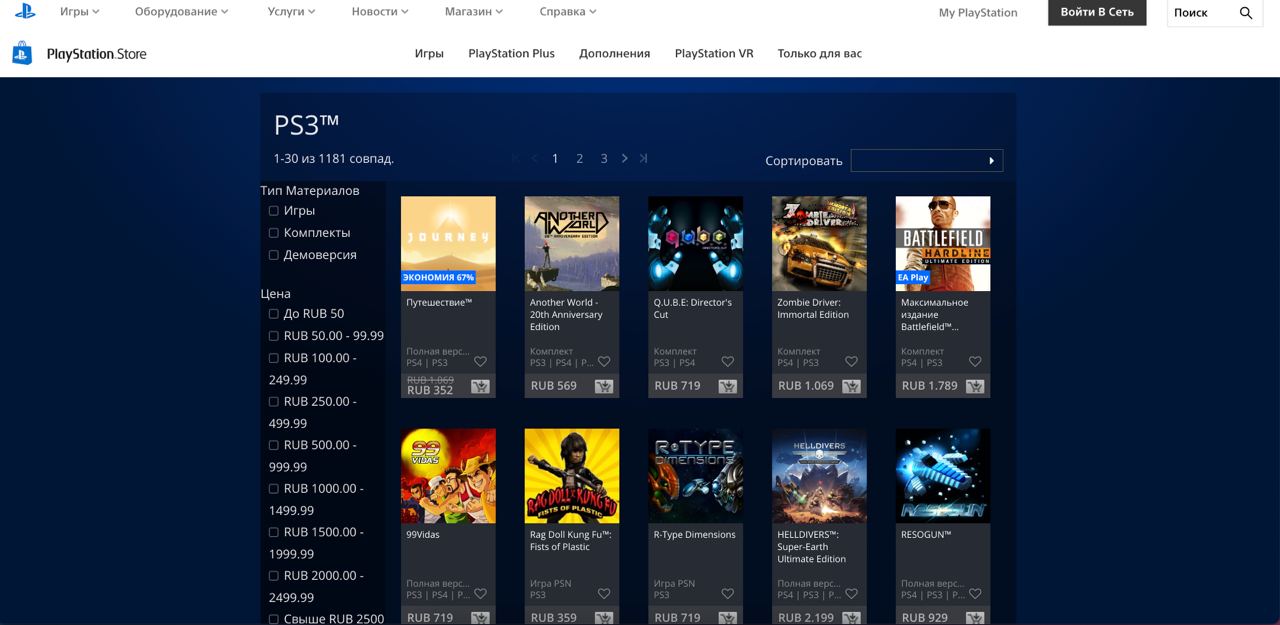The width and height of the screenshot is (1280, 625).
Task: Check the Демоверсия checkbox
Action: coord(274,255)
